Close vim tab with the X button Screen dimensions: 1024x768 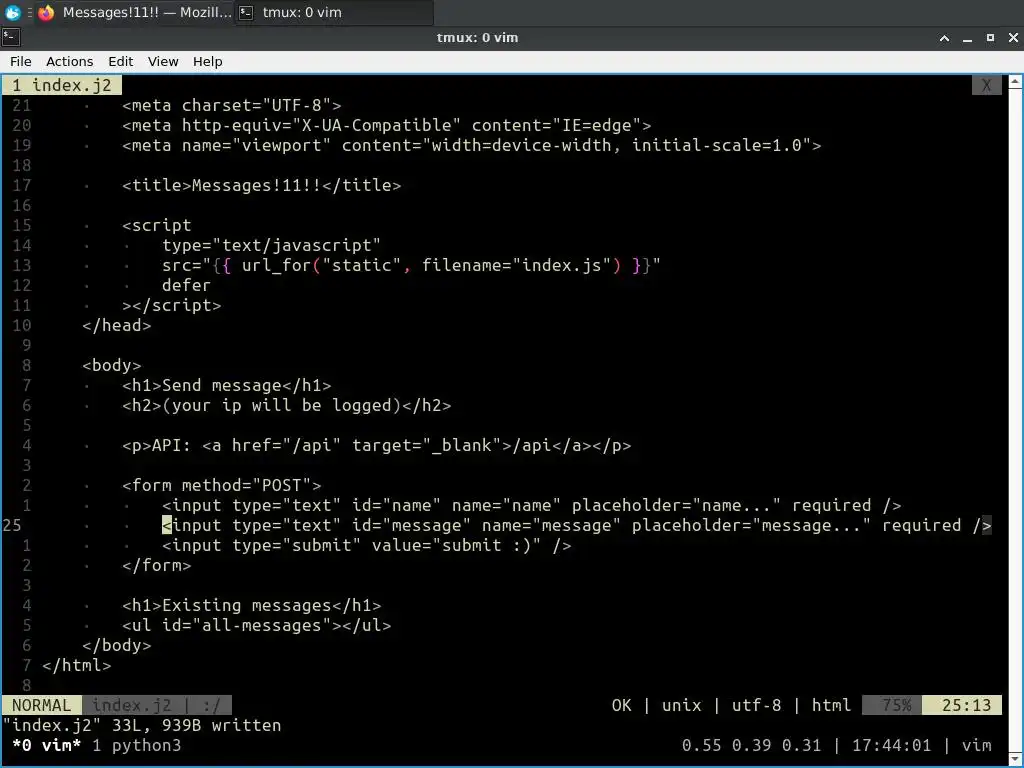coord(986,85)
